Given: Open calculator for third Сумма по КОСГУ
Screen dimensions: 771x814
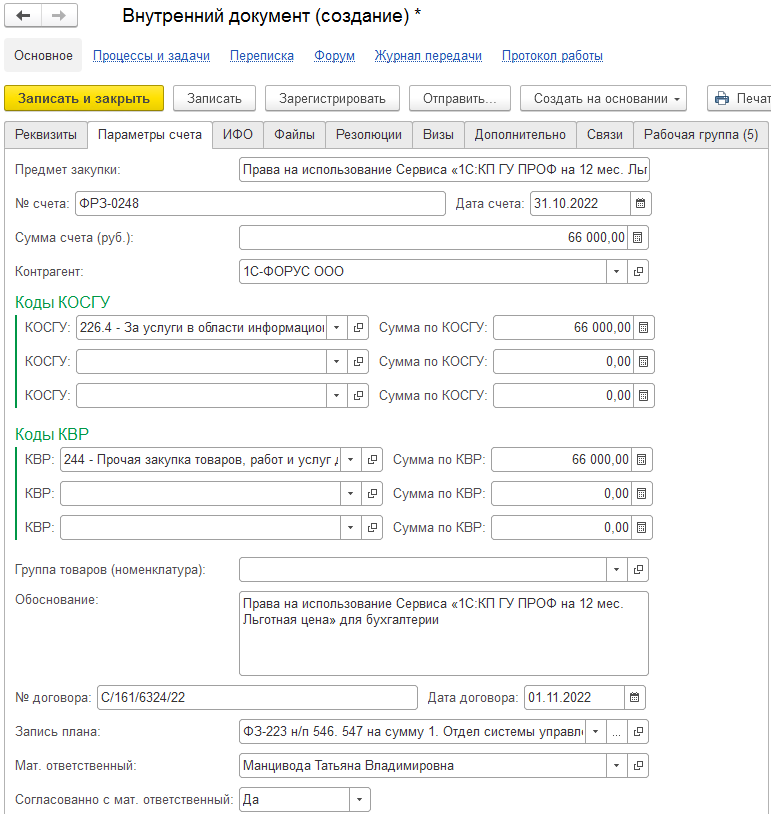Looking at the screenshot, I should (643, 396).
